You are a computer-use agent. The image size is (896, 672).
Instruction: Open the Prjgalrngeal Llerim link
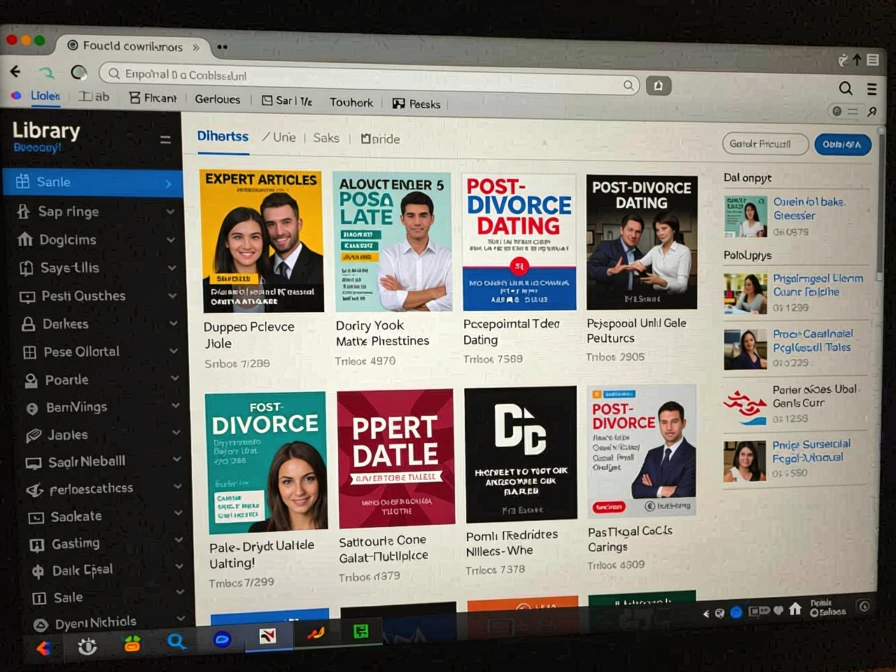(818, 285)
